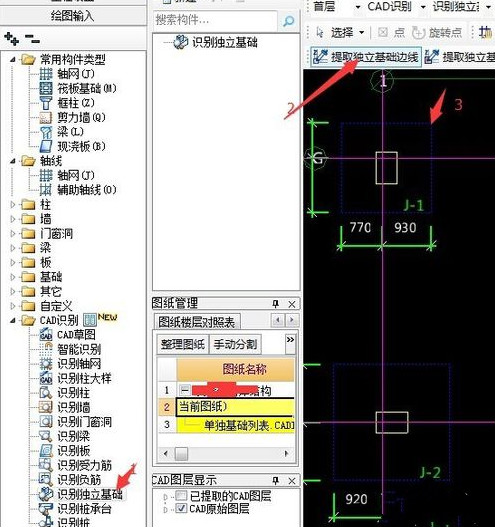
Task: Open the 选择 dropdown arrow
Action: (x=362, y=33)
